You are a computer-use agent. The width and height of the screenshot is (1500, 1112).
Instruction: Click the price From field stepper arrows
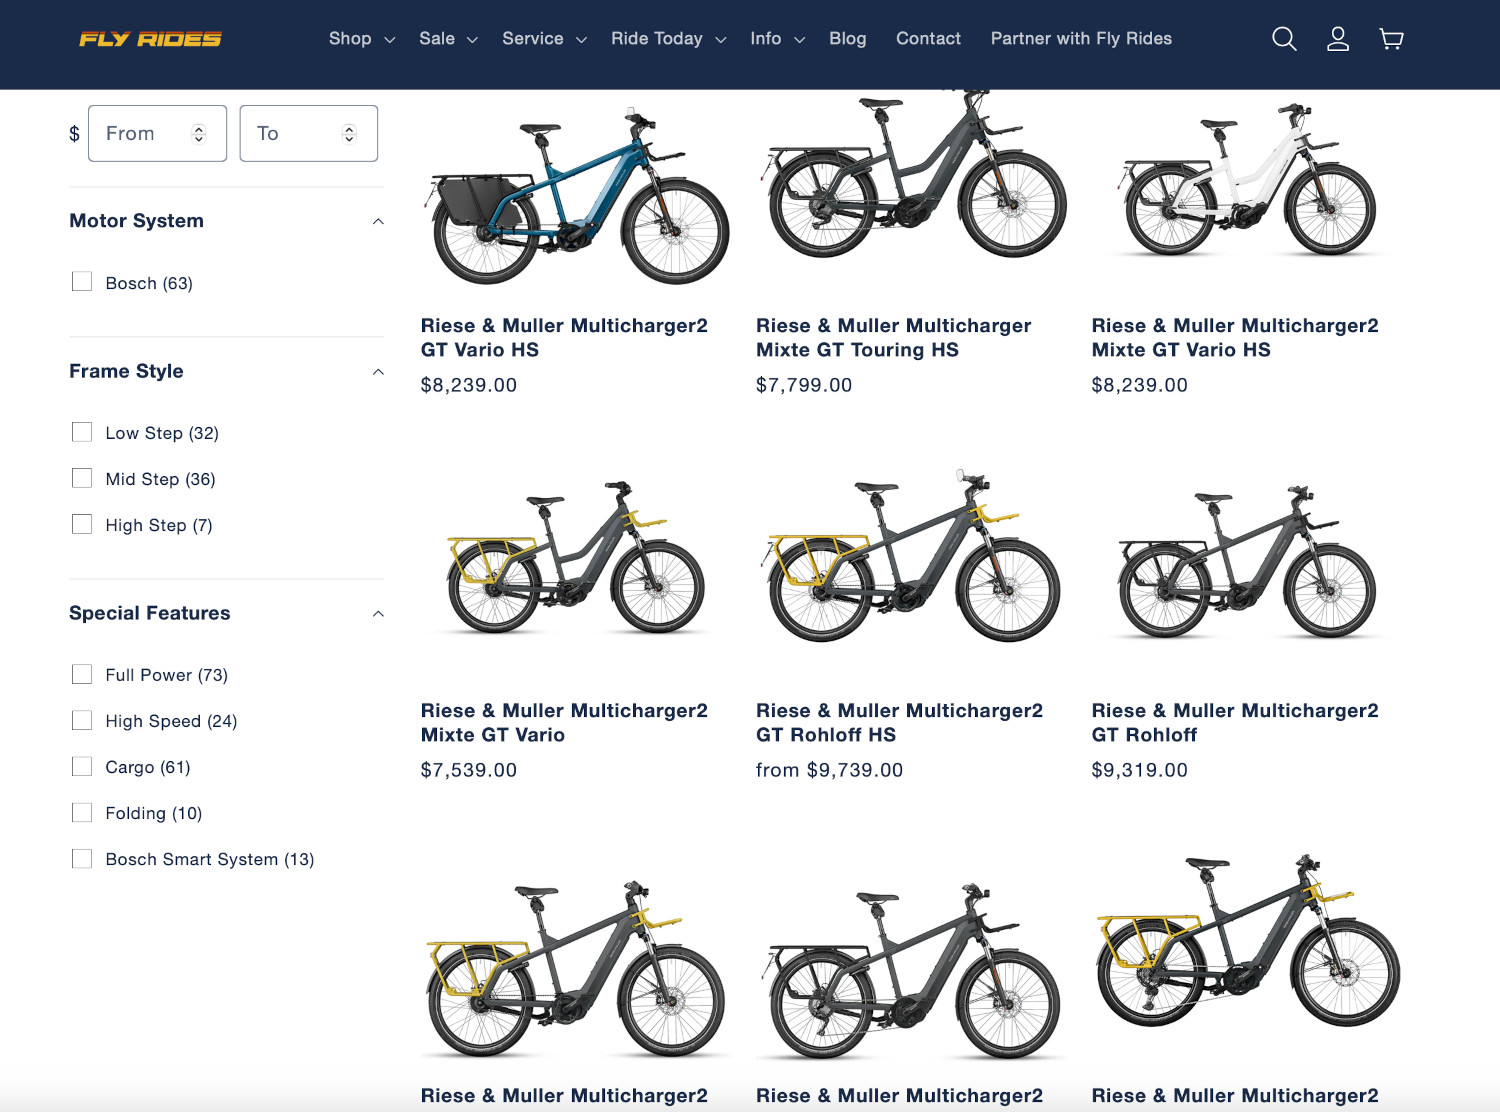[x=199, y=134]
